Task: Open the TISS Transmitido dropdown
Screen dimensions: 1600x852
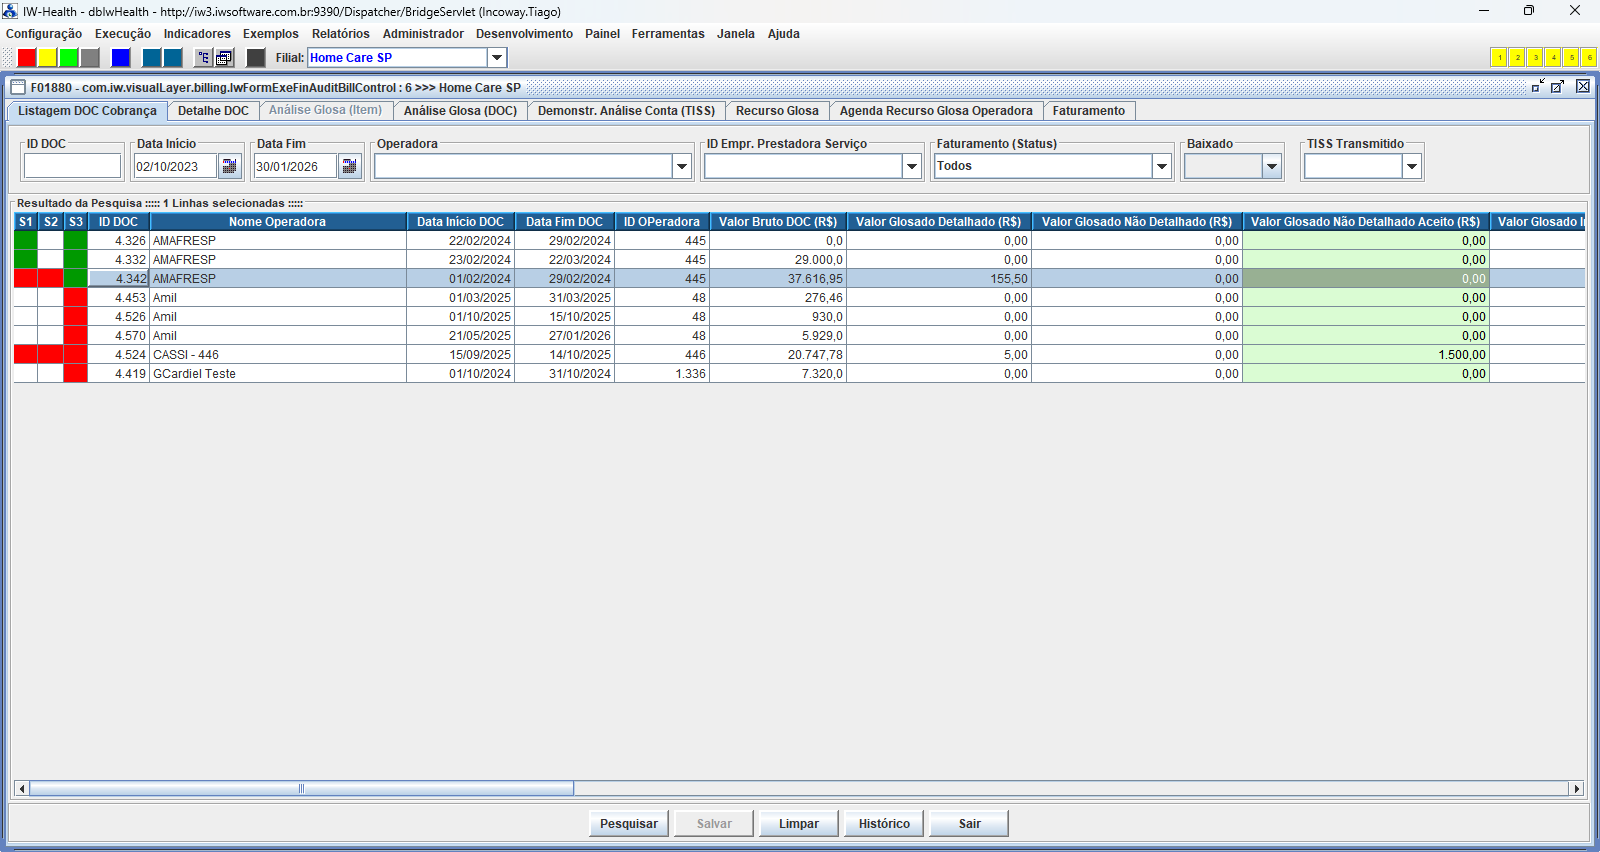Action: (x=1412, y=166)
